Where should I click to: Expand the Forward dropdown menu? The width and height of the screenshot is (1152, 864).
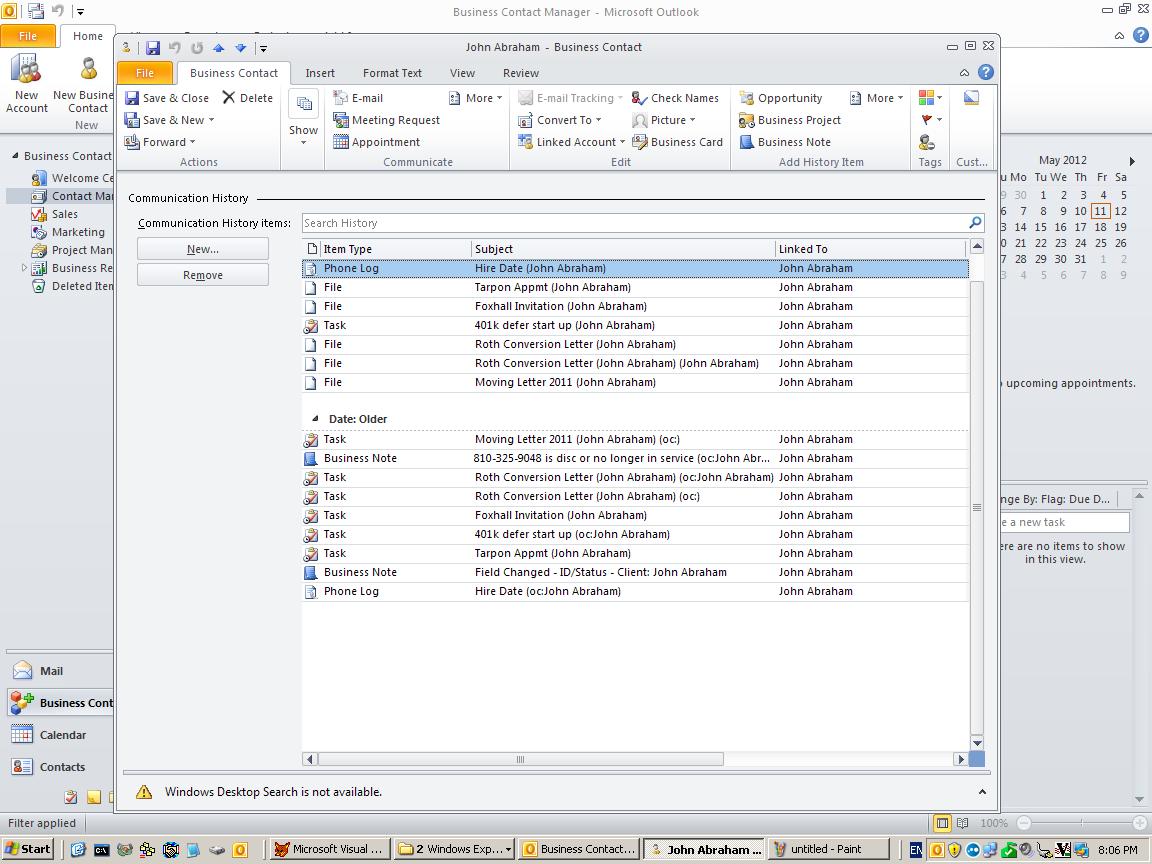click(x=192, y=142)
